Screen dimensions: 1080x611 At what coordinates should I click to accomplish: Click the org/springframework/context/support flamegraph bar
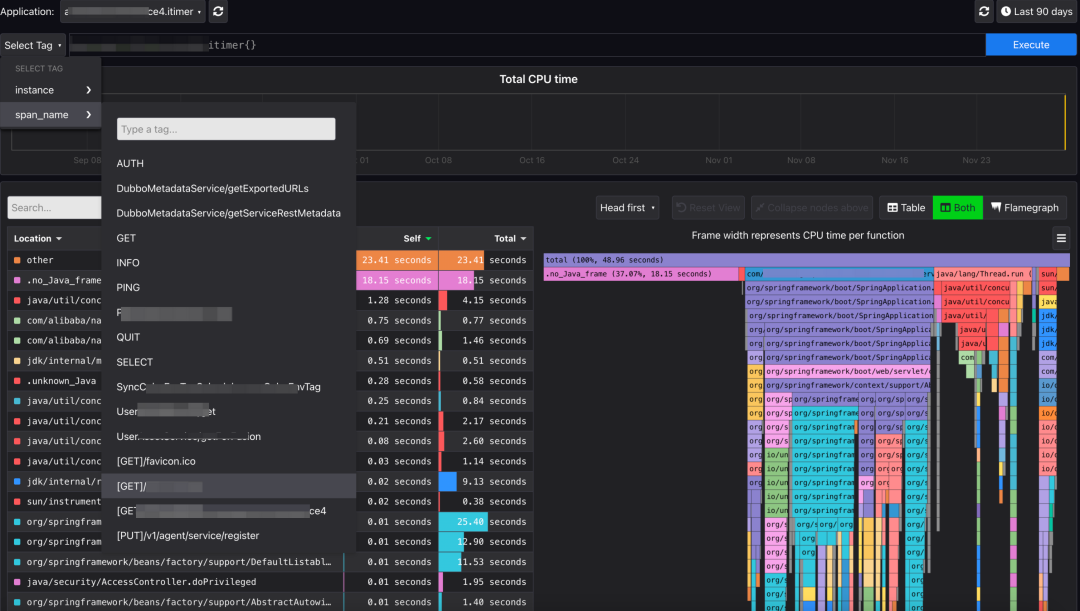tap(847, 386)
